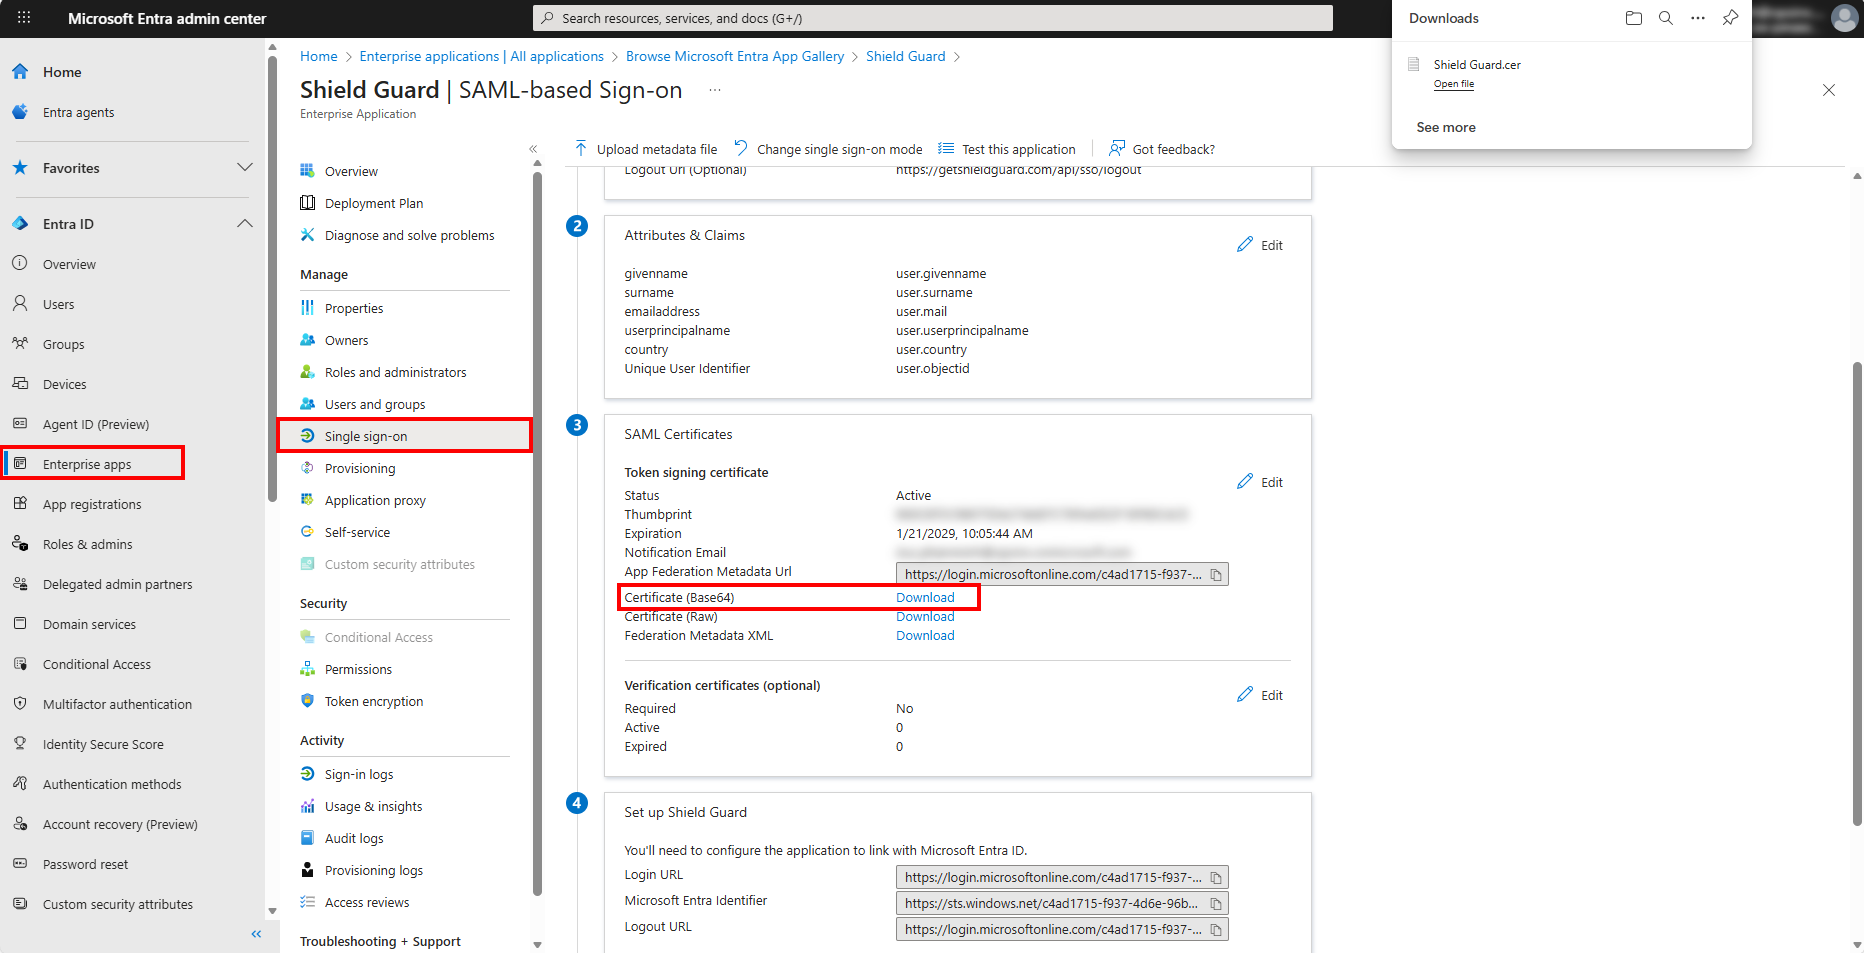Viewport: 1864px width, 953px height.
Task: Open Users and groups menu item
Action: tap(375, 405)
